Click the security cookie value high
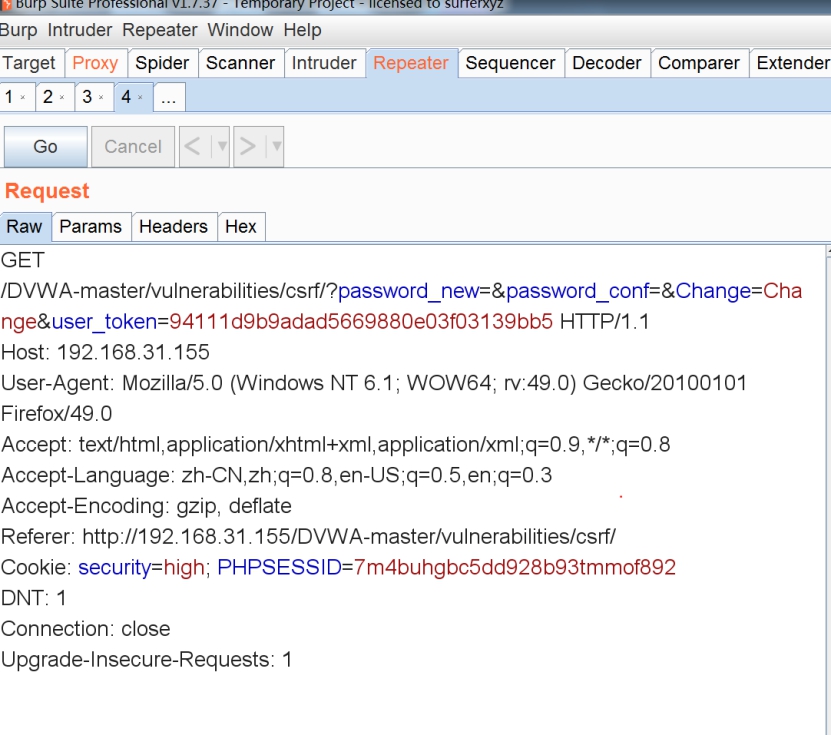Viewport: 831px width, 735px height. [184, 568]
